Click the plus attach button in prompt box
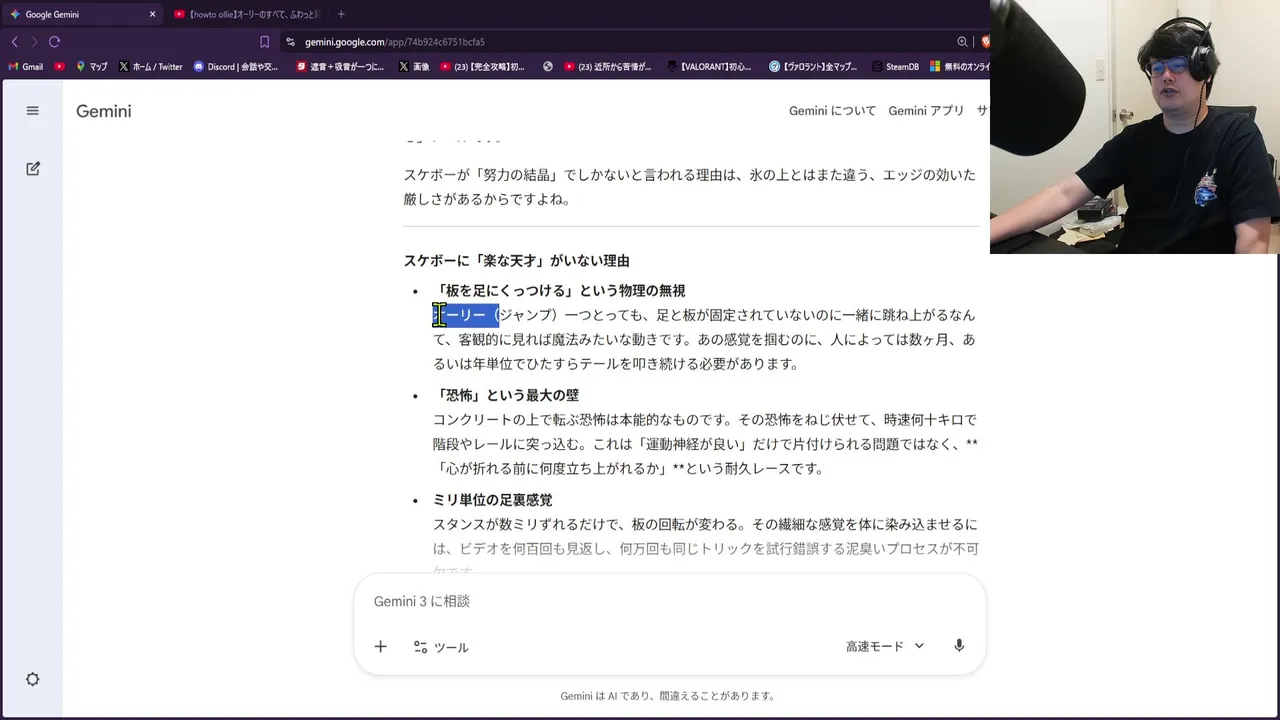 tap(380, 647)
